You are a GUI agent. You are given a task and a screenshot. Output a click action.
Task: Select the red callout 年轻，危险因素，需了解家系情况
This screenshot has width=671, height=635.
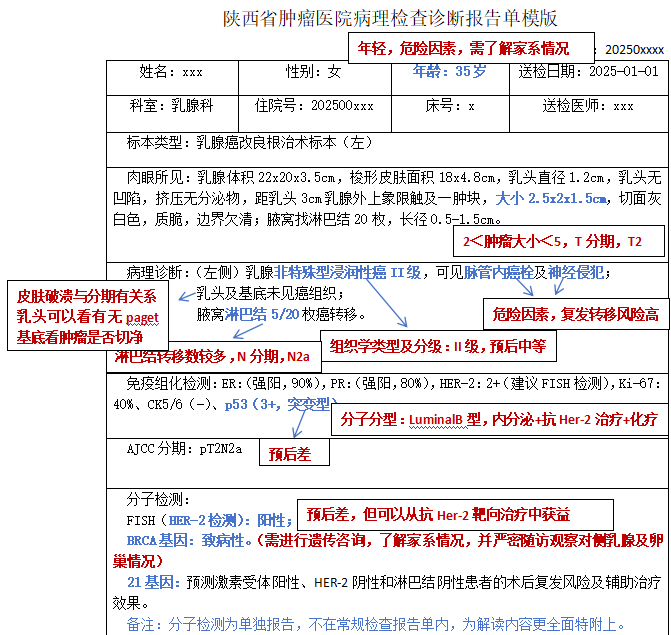click(x=470, y=48)
